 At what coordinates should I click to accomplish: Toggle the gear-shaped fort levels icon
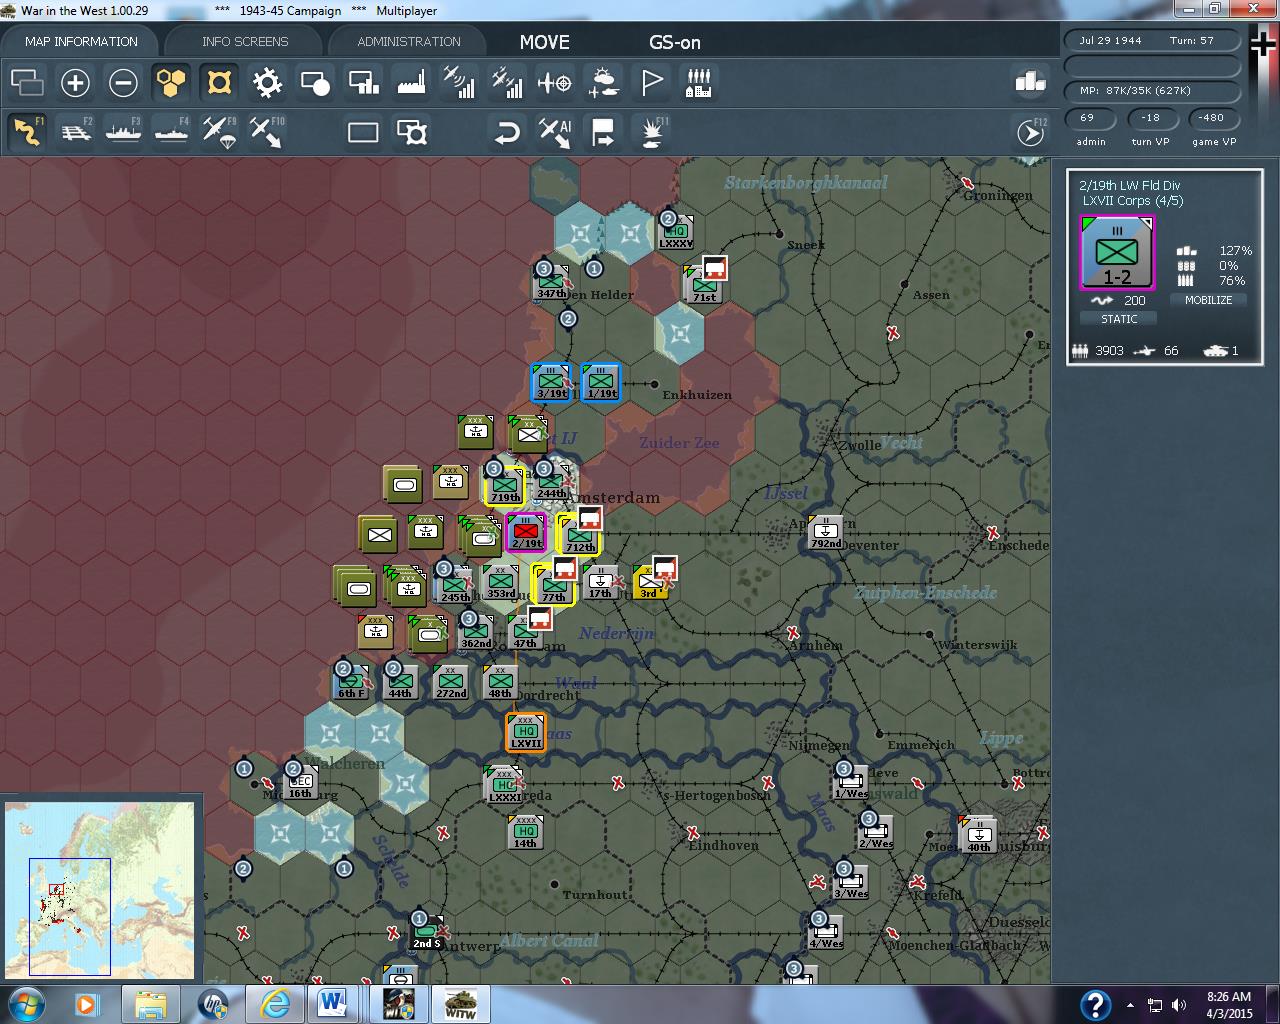pyautogui.click(x=267, y=83)
